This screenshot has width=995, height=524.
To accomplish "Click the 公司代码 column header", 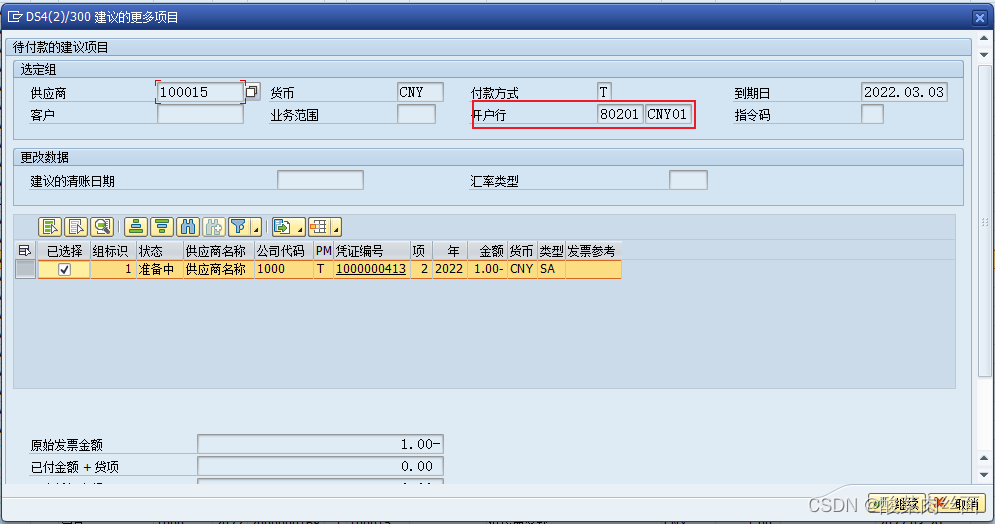I will tap(284, 251).
